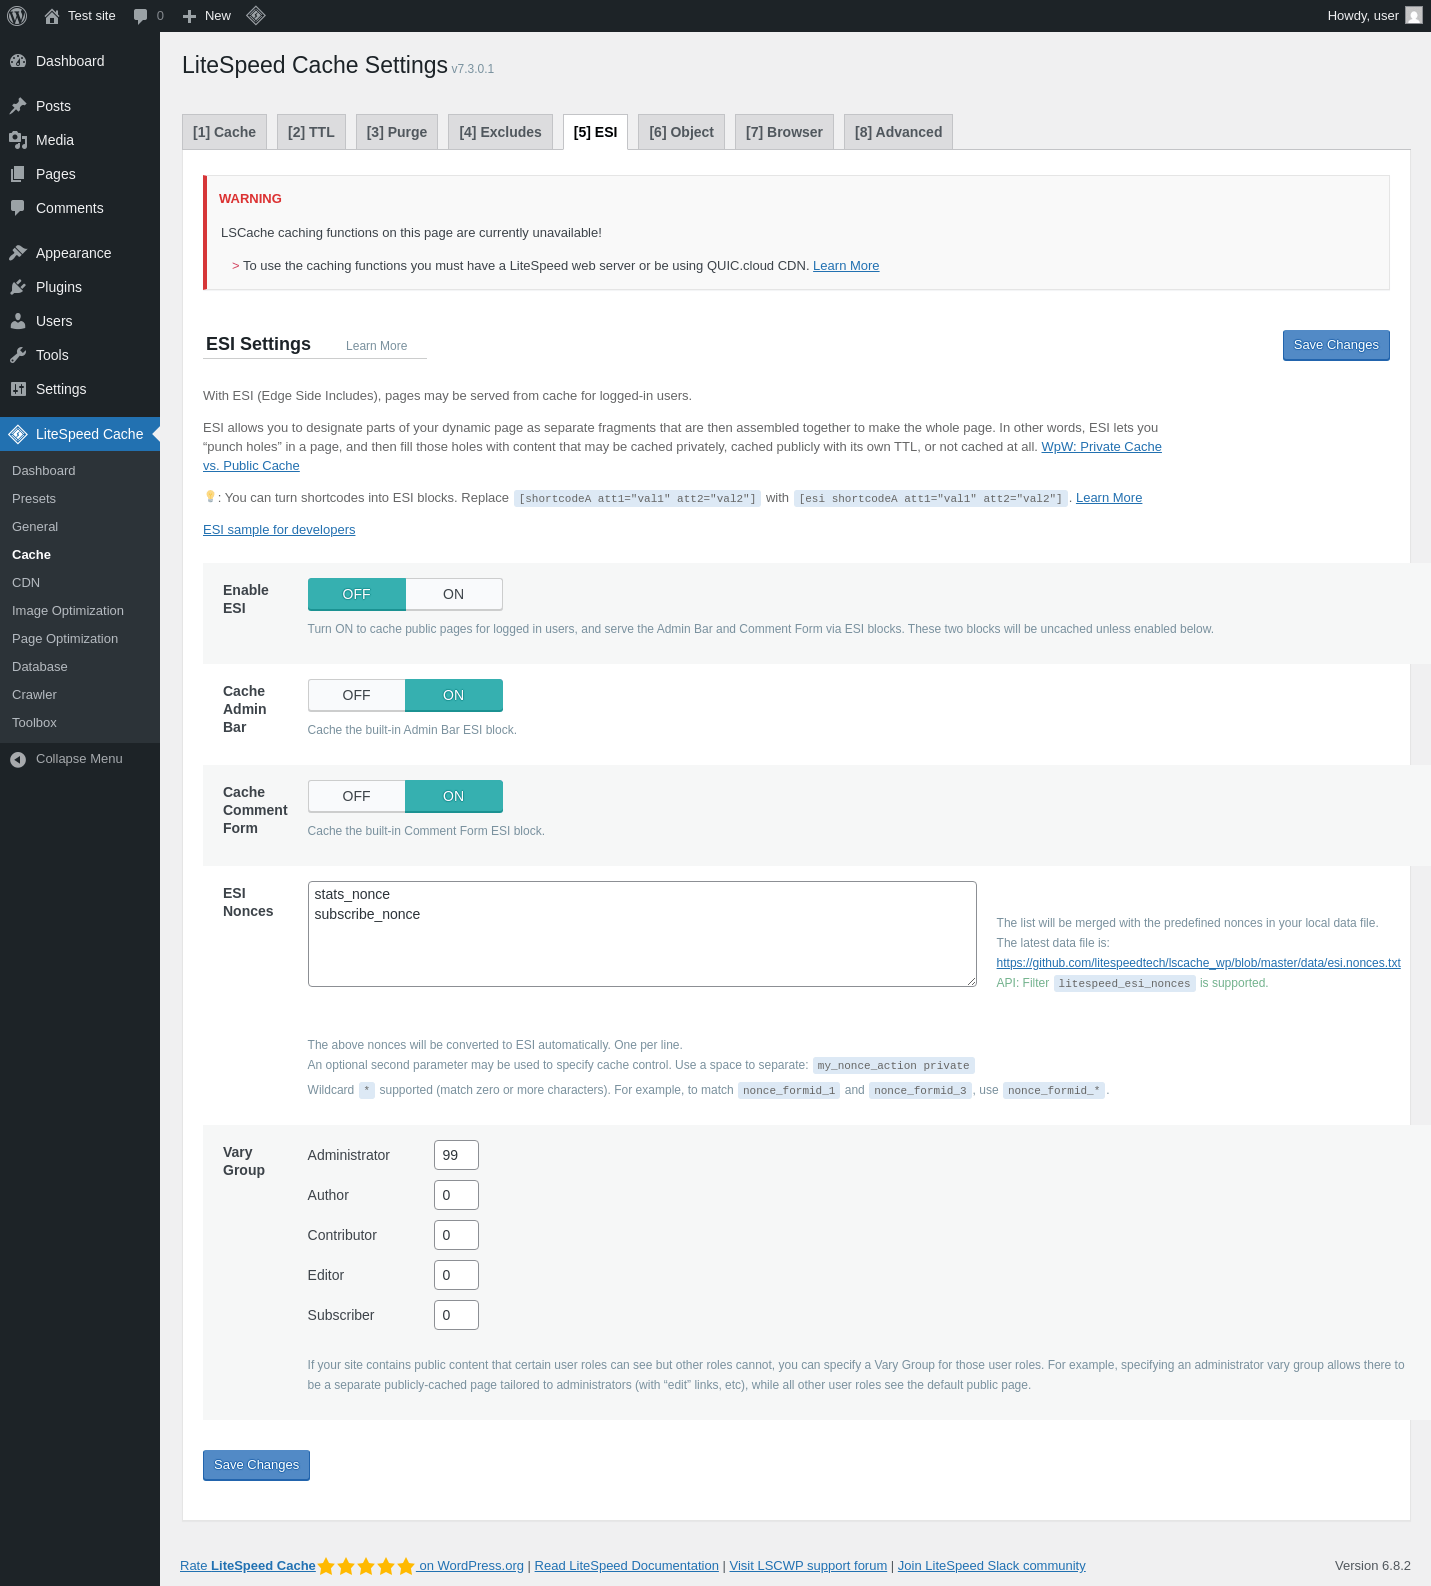Screen dimensions: 1431x1586
Task: Open the [3] Purge tab
Action: [397, 132]
